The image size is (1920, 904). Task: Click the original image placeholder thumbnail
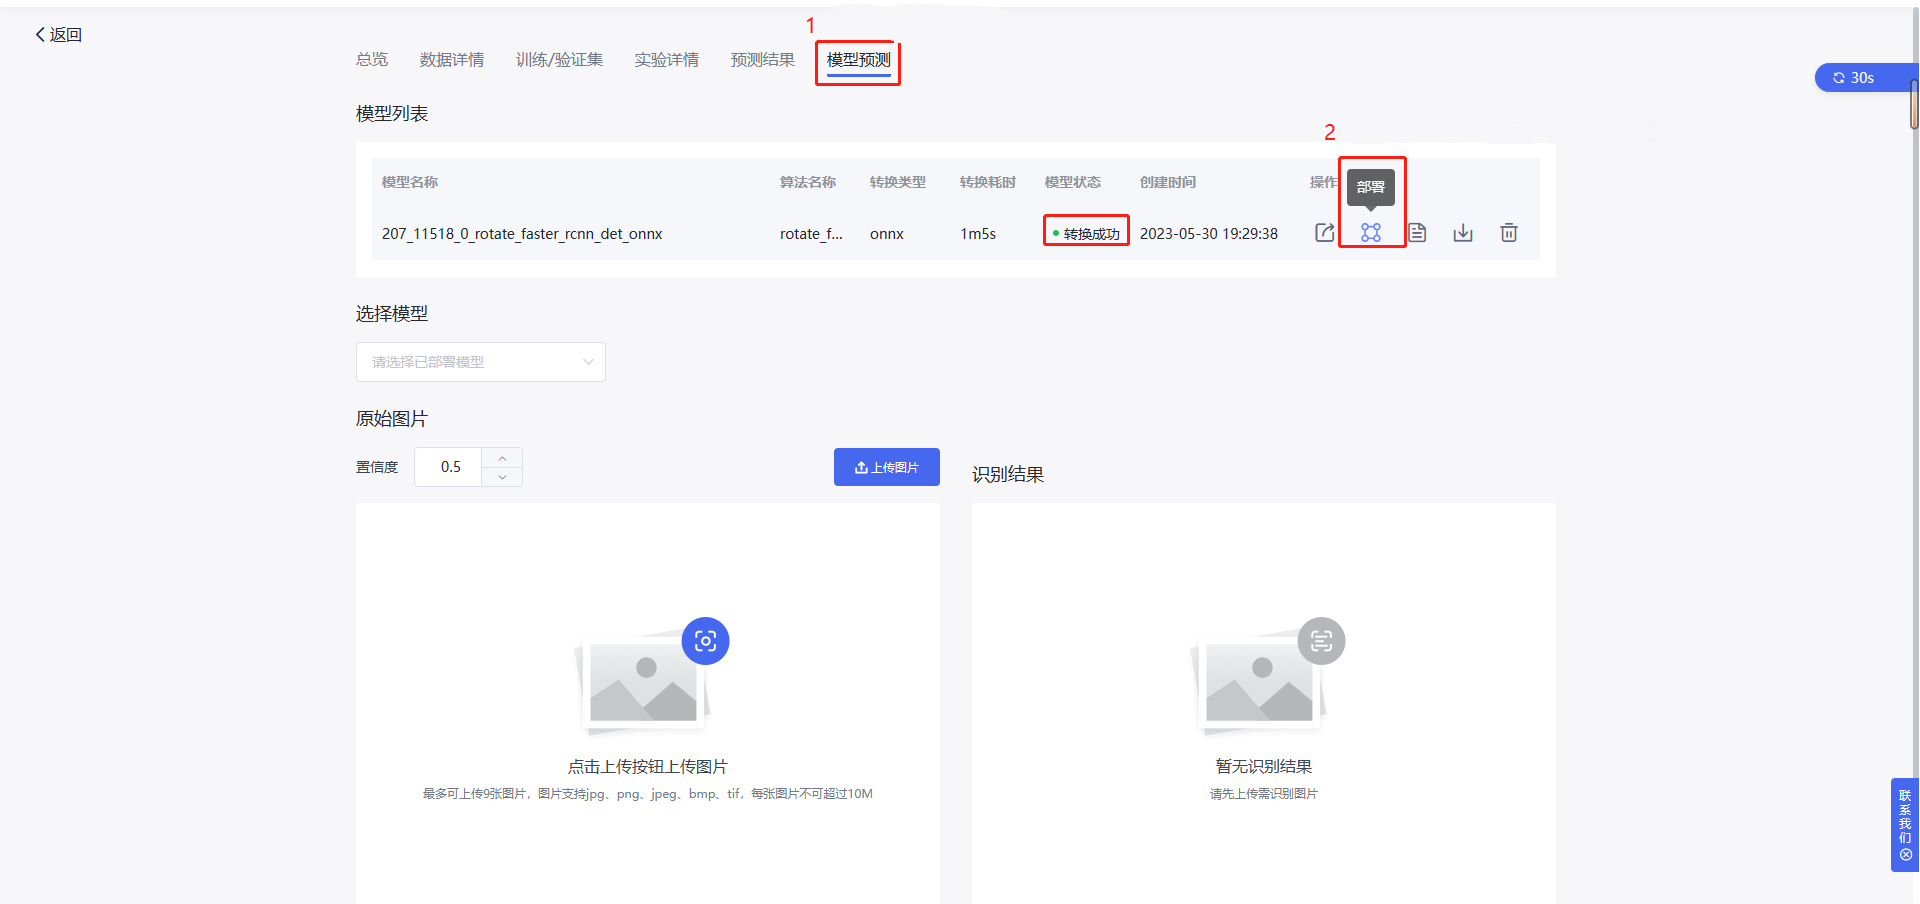point(643,682)
